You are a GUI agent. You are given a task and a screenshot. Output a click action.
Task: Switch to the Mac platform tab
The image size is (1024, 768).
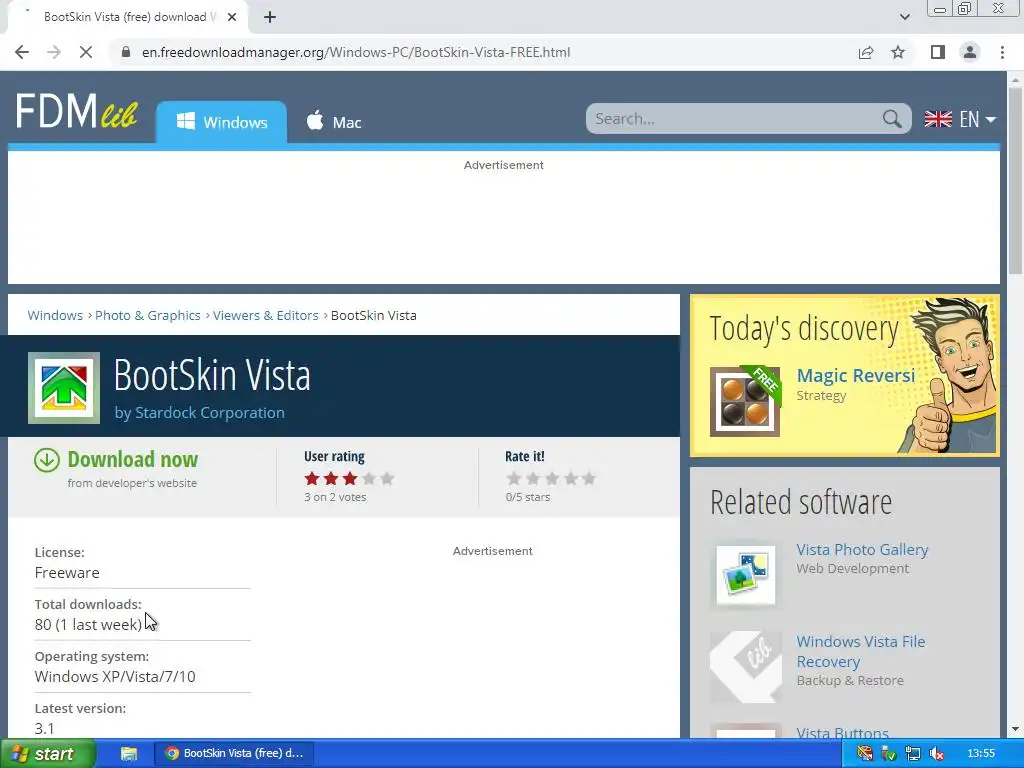click(334, 122)
